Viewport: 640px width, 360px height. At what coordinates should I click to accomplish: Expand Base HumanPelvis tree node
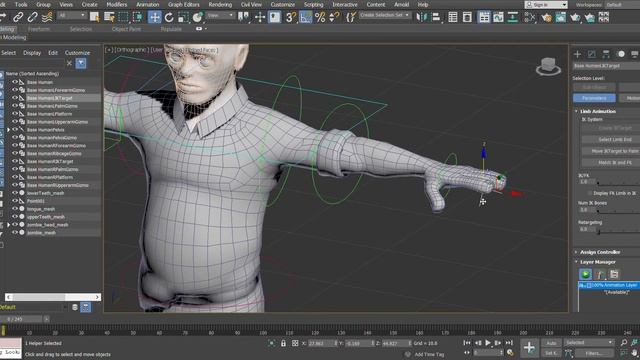8,130
